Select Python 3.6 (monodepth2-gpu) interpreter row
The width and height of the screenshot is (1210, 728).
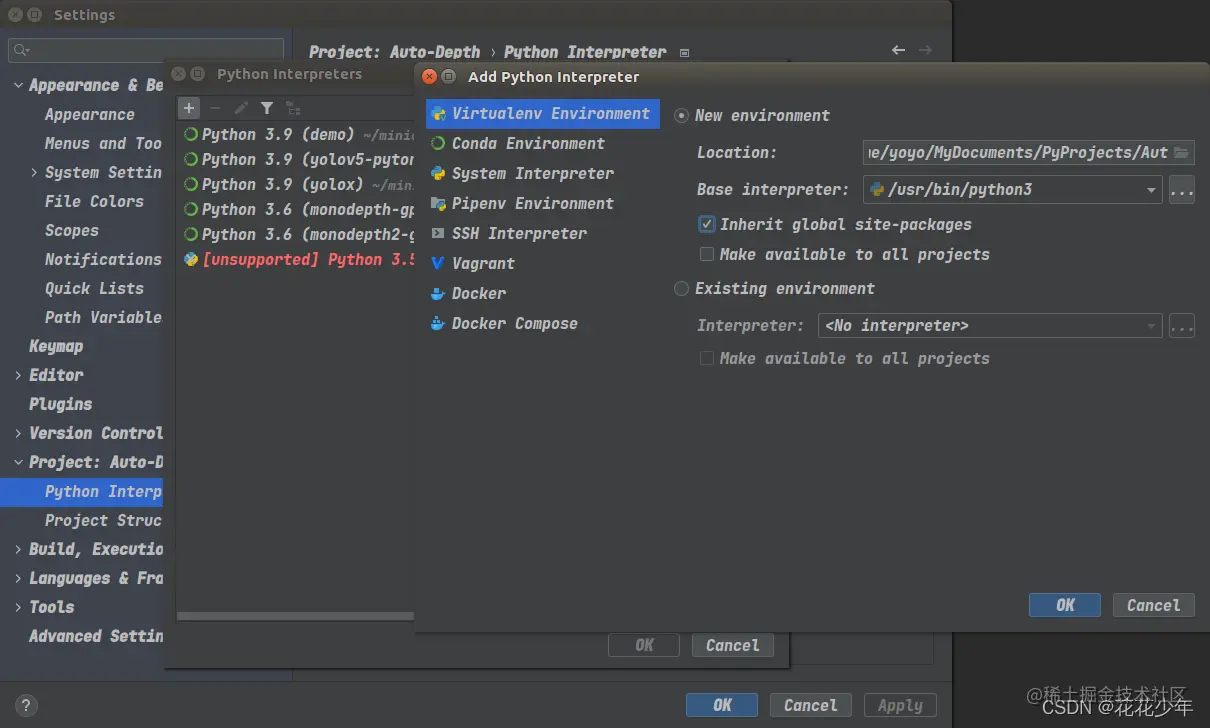point(297,234)
